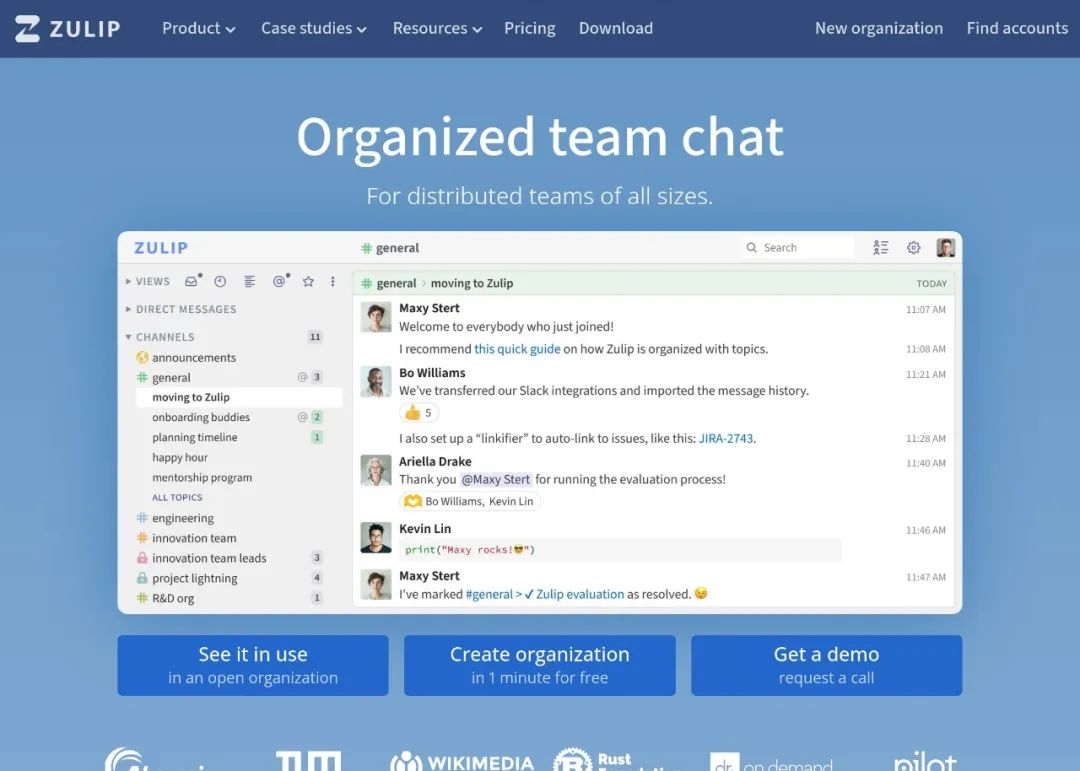Open the Case studies dropdown menu
This screenshot has height=771, width=1080.
click(x=313, y=28)
